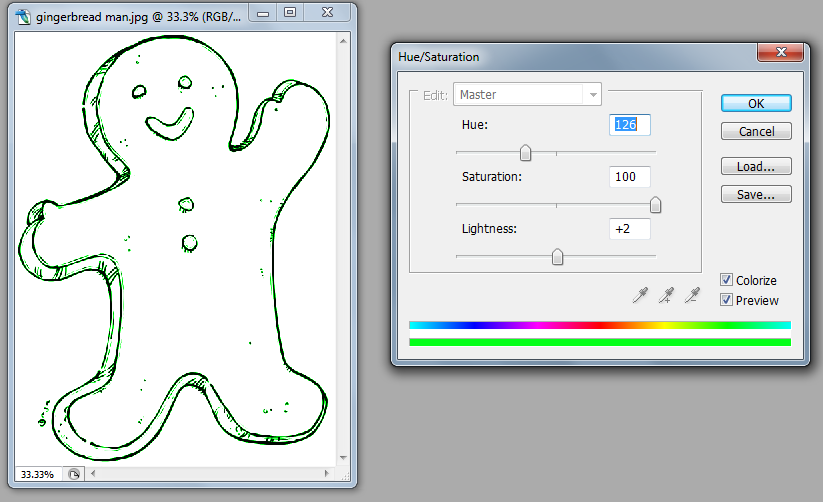Click the Saturation slider handle
This screenshot has width=823, height=502.
click(x=655, y=205)
